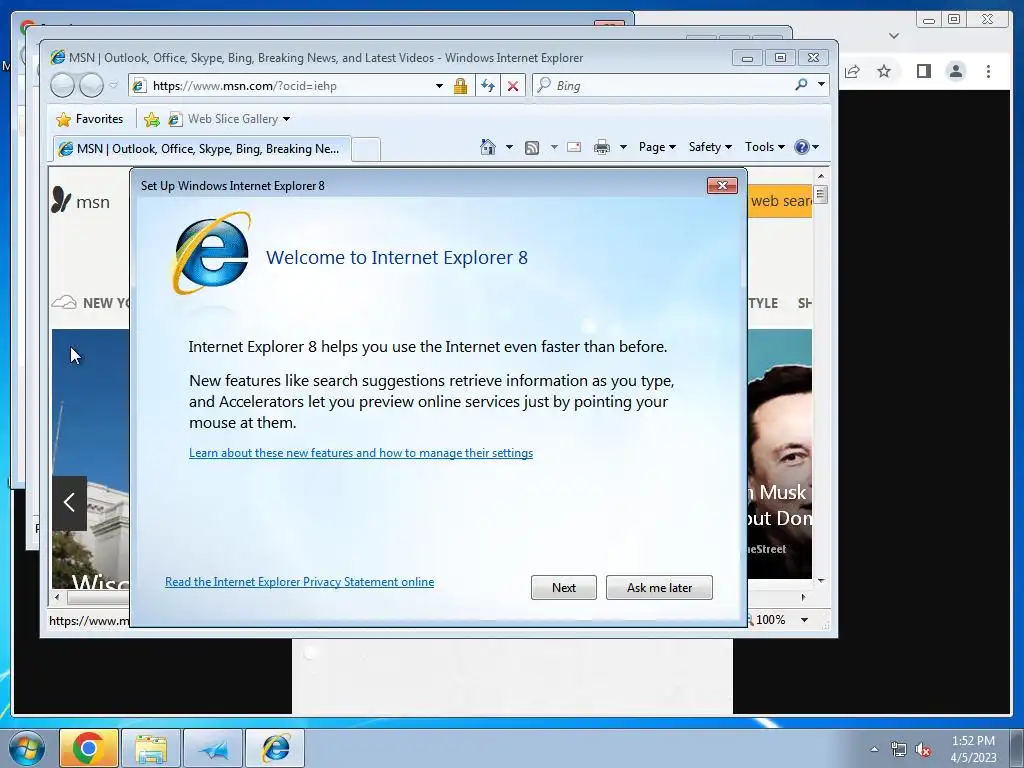Click Add to Favorites Bar icon
The image size is (1024, 768).
pyautogui.click(x=152, y=119)
